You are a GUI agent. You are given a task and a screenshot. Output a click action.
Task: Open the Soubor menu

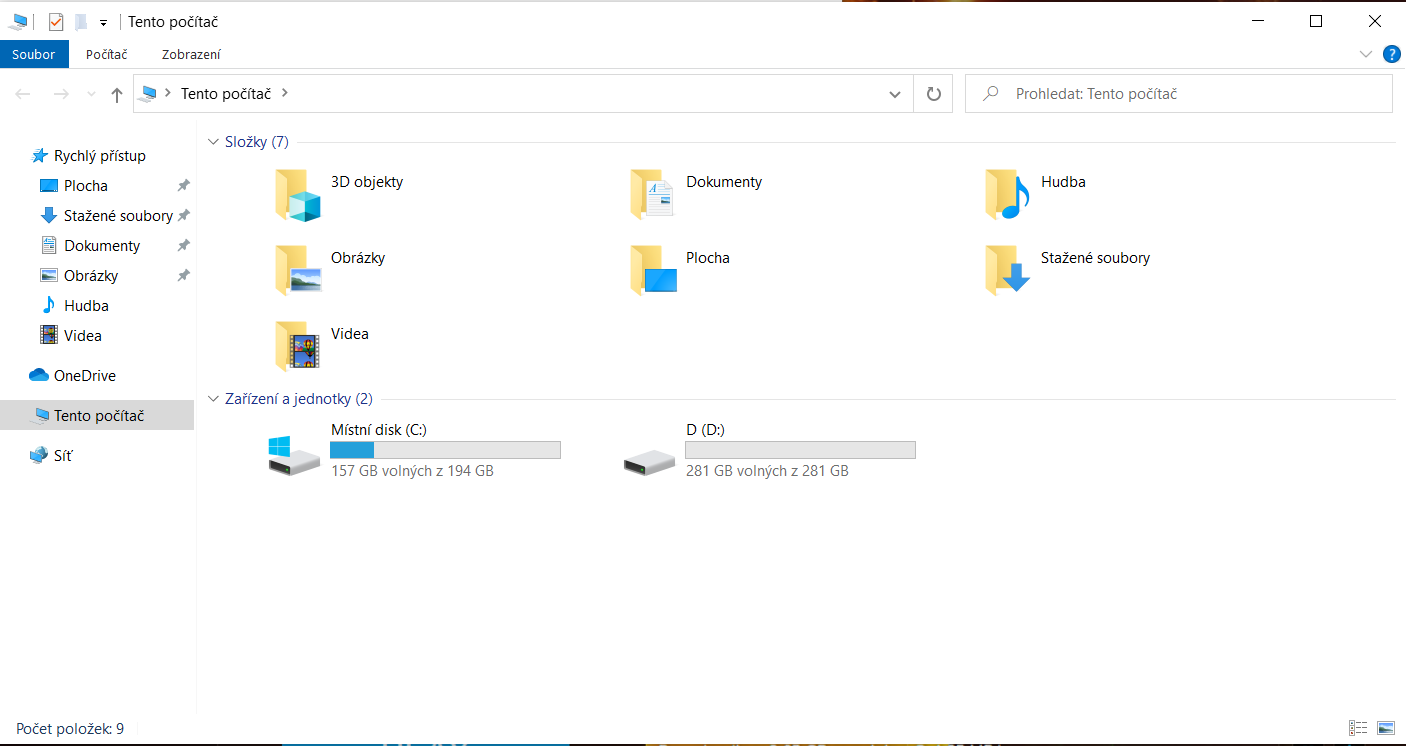pyautogui.click(x=34, y=54)
